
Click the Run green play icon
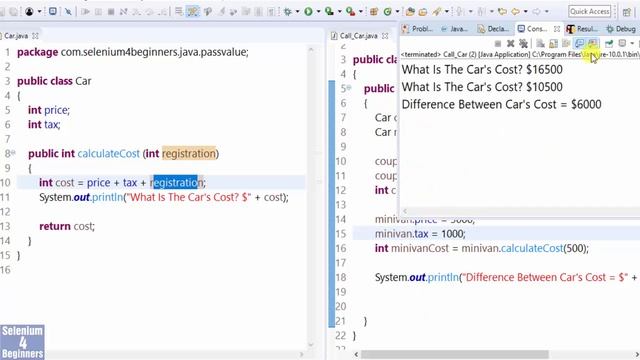pos(309,11)
